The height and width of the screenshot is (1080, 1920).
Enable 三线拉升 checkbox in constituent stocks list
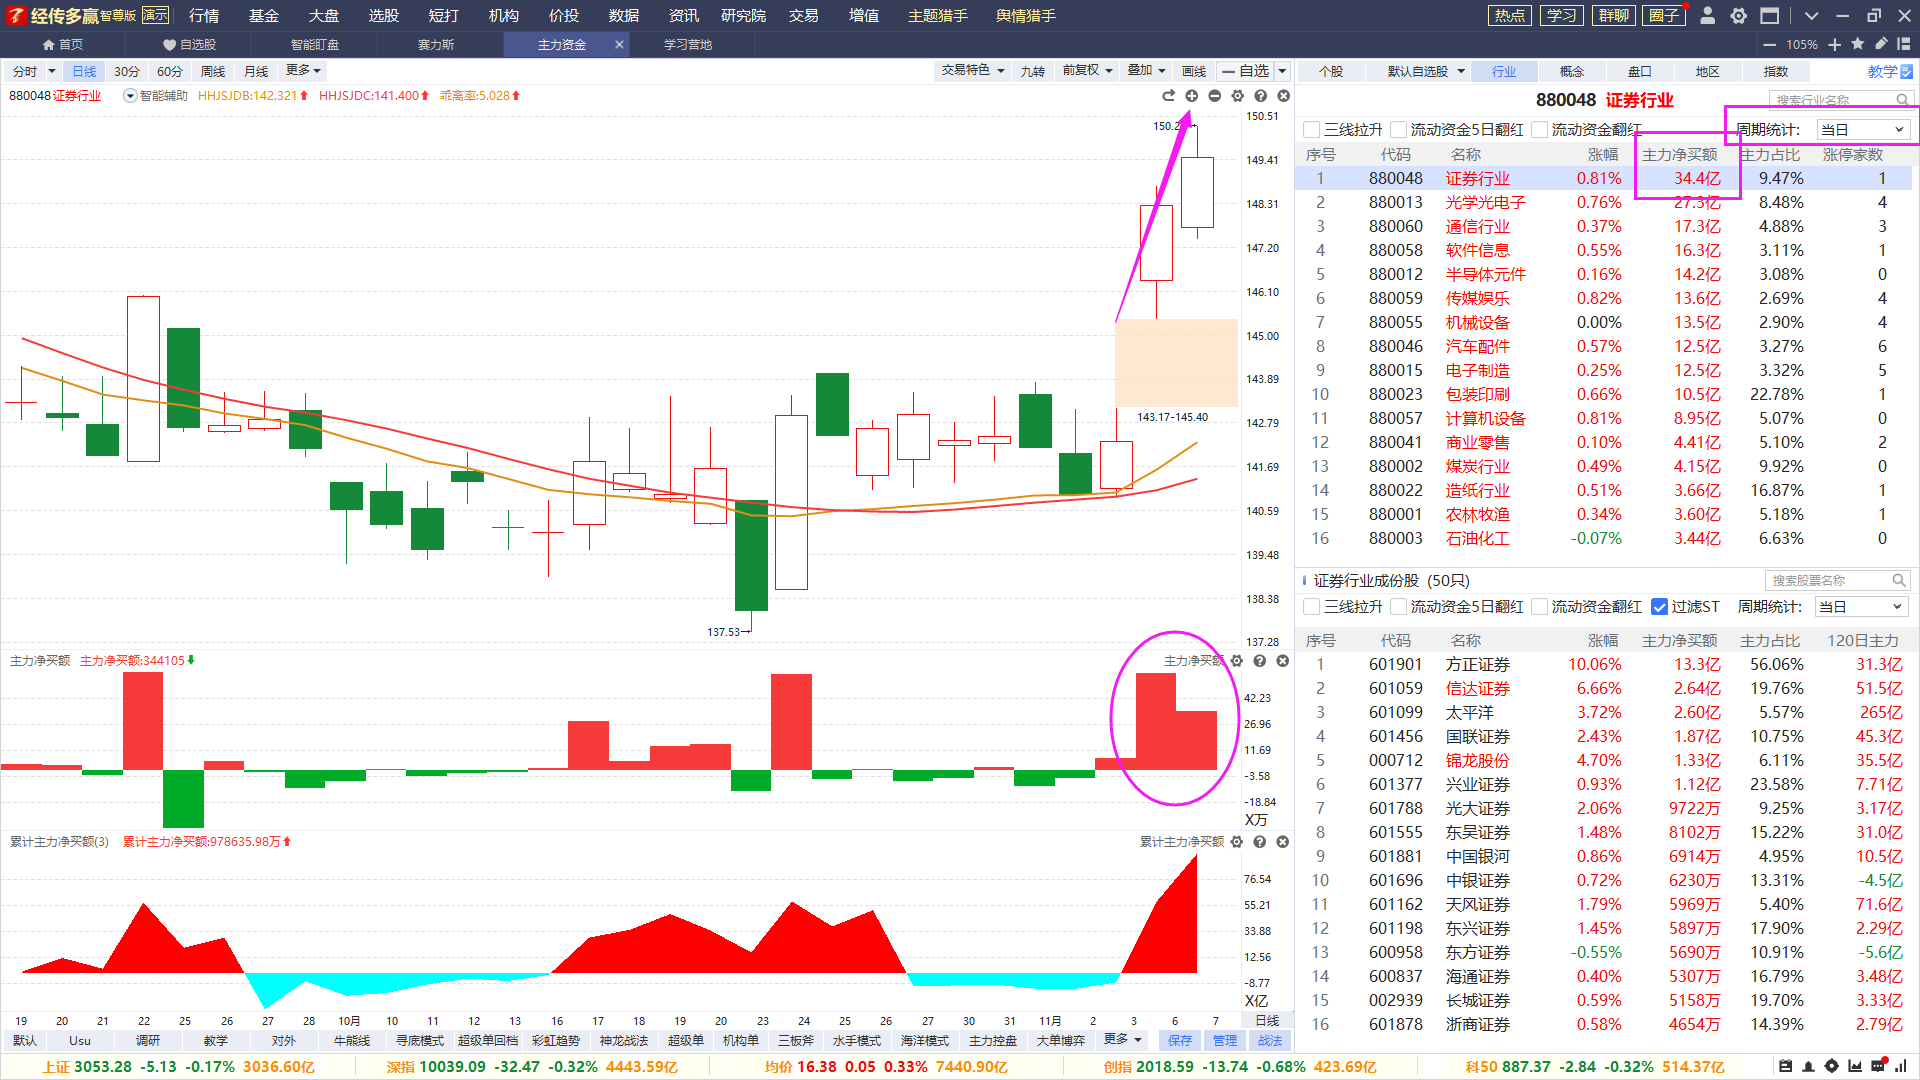coord(1312,607)
